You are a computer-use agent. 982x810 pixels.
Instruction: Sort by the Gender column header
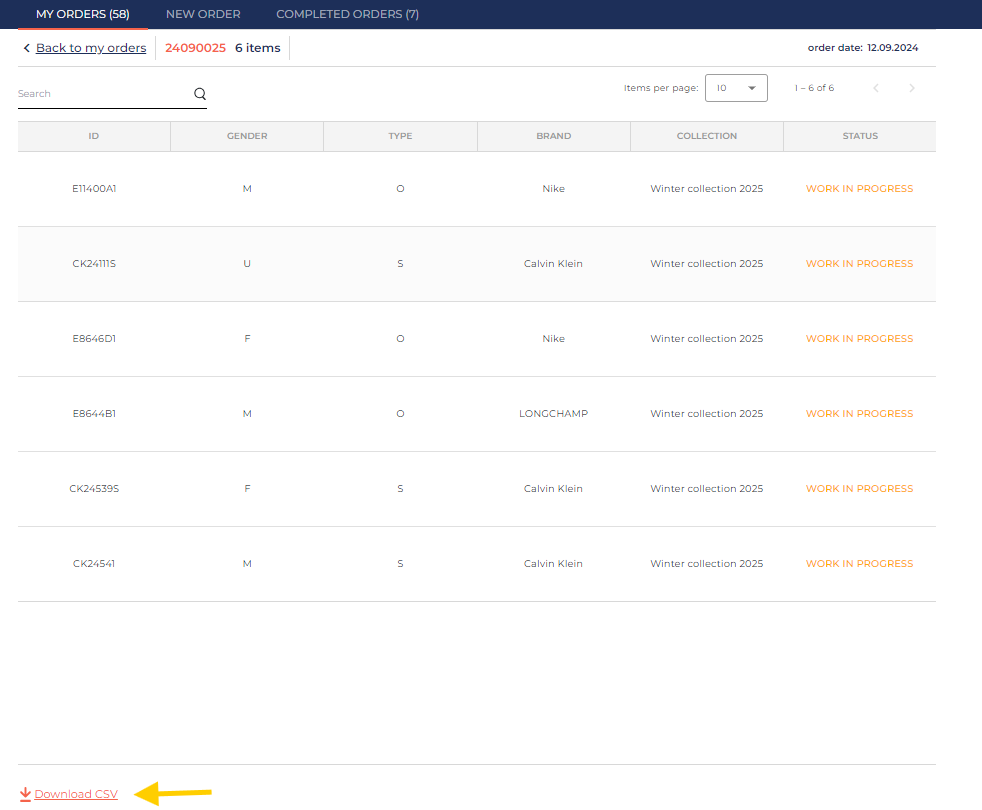coord(247,136)
